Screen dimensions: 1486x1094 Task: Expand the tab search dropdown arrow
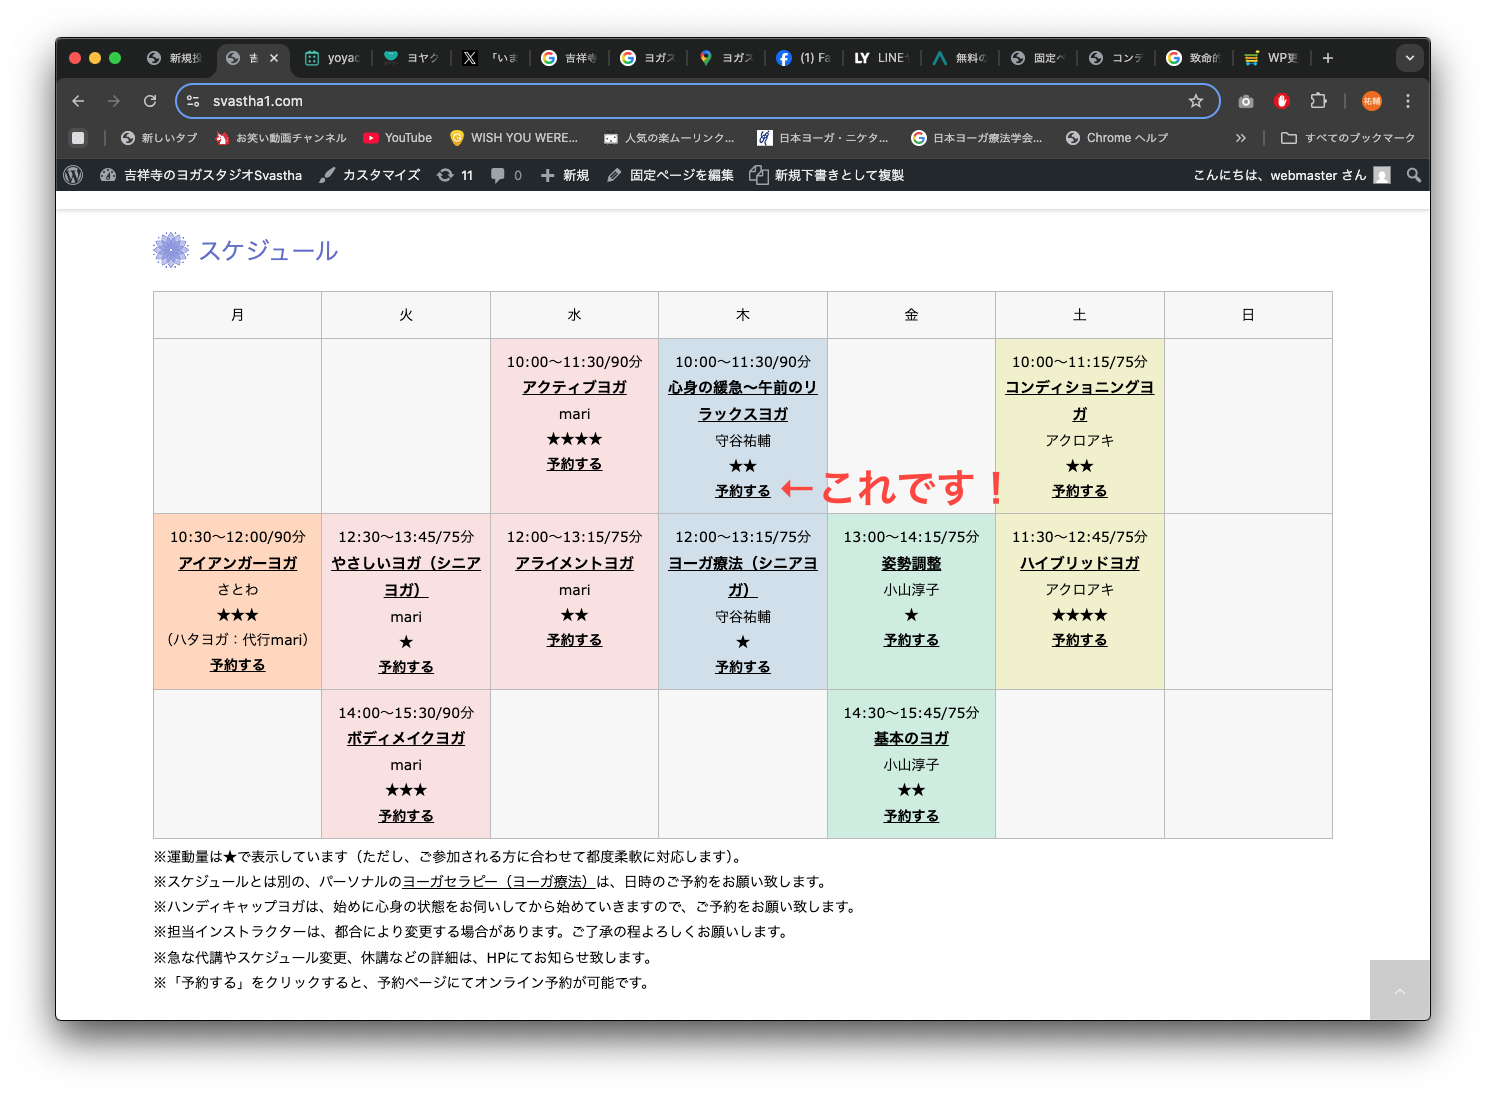[x=1409, y=58]
